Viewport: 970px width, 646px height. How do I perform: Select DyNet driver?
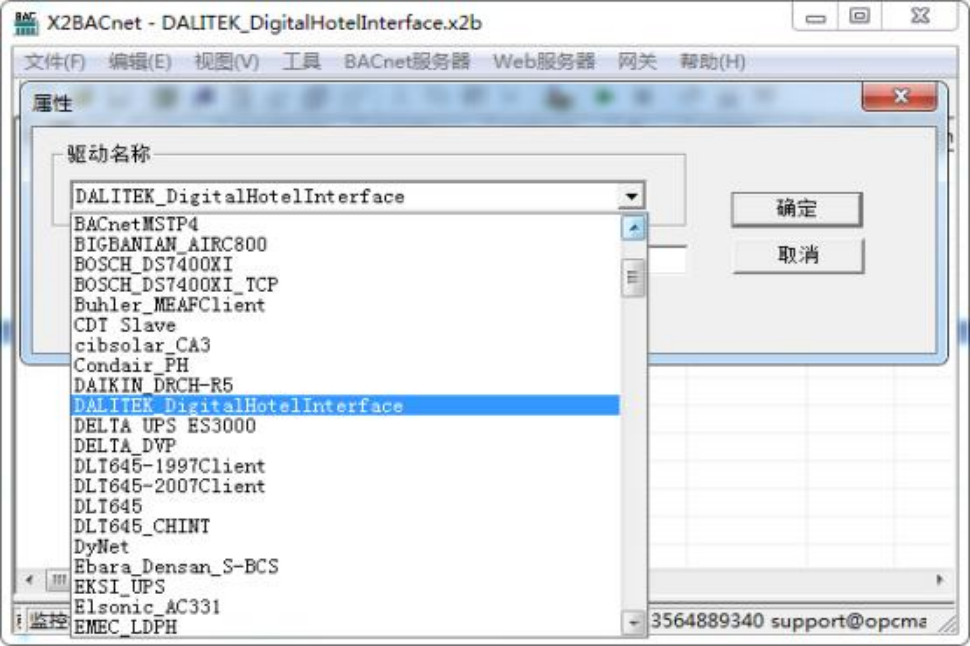[x=345, y=546]
